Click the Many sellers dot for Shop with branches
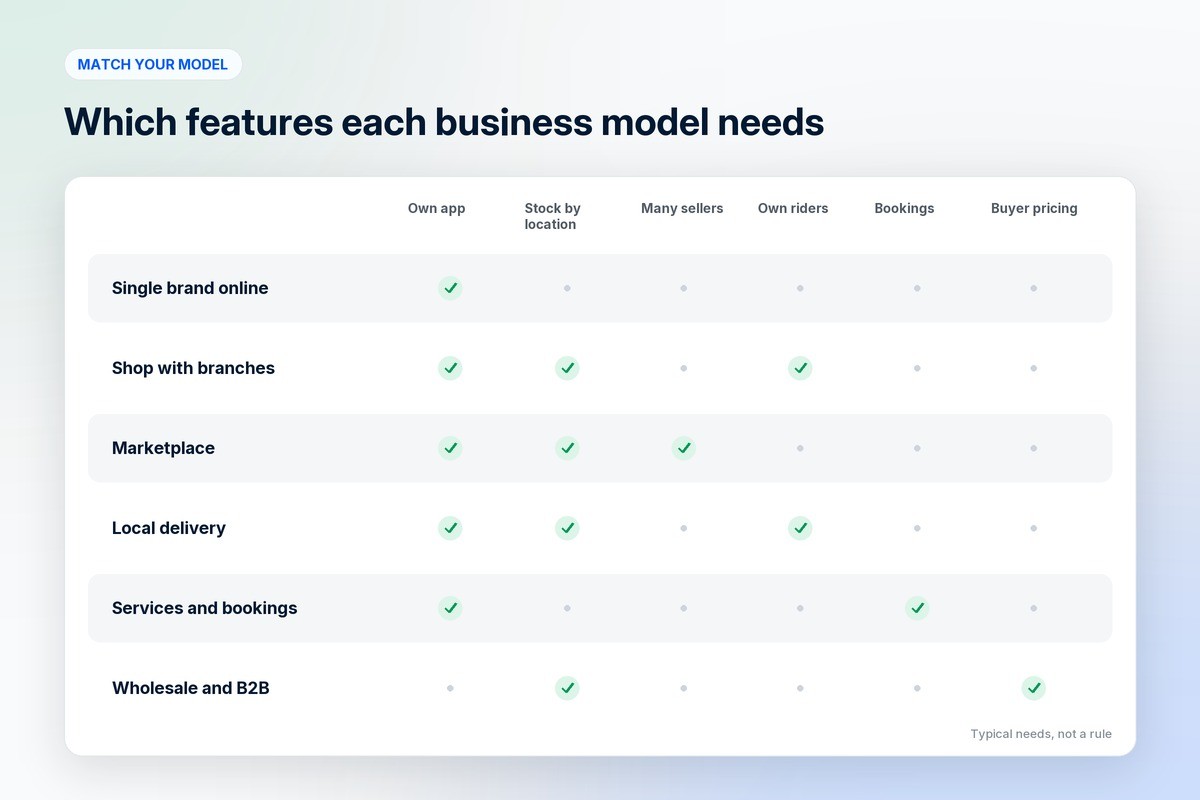 (x=684, y=368)
